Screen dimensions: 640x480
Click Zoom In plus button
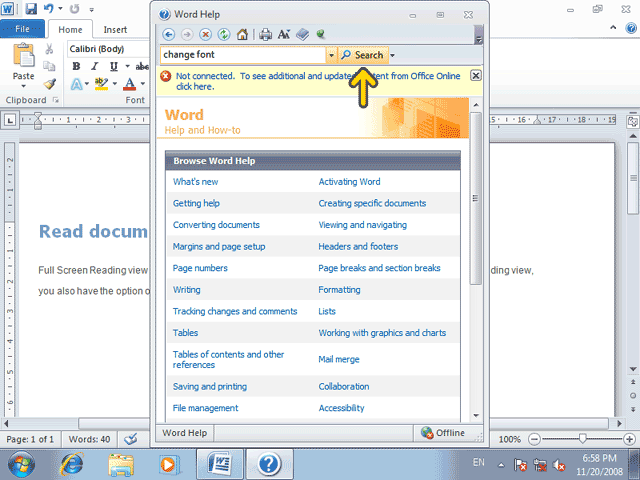tap(629, 439)
